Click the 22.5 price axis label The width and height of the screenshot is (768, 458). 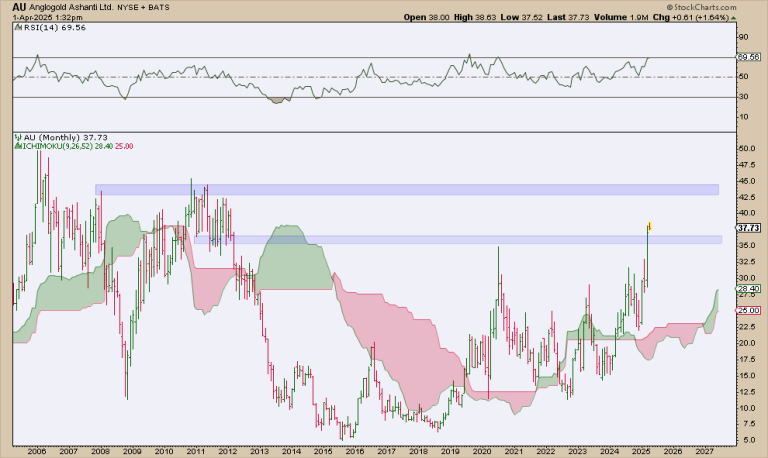click(745, 327)
